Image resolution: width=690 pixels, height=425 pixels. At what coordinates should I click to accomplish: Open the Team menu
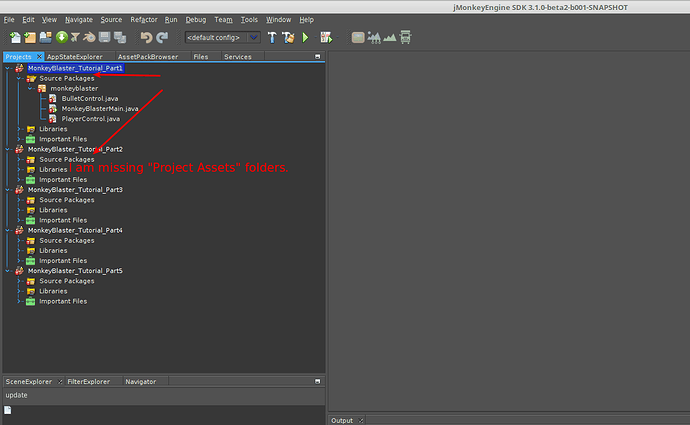coord(223,20)
